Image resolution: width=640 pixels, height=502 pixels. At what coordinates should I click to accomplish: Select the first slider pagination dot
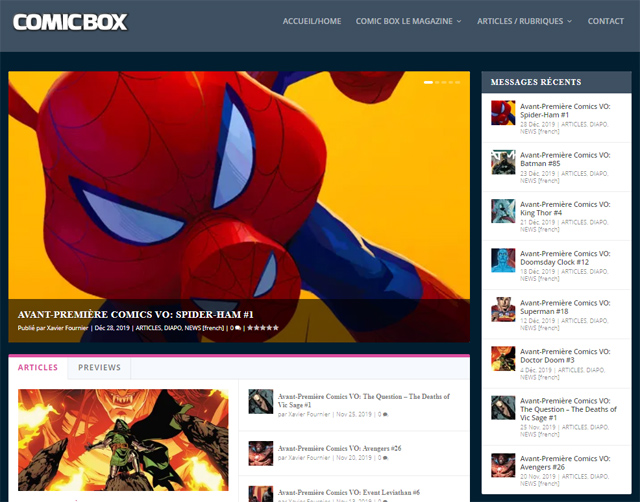[428, 82]
